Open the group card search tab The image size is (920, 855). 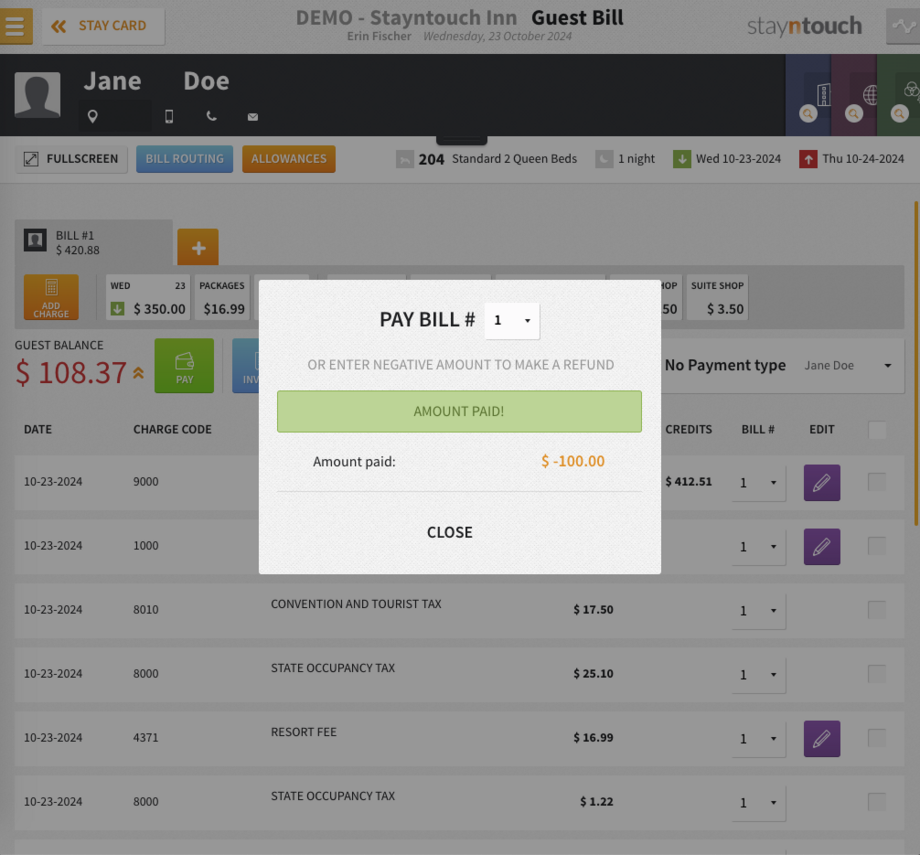point(899,95)
